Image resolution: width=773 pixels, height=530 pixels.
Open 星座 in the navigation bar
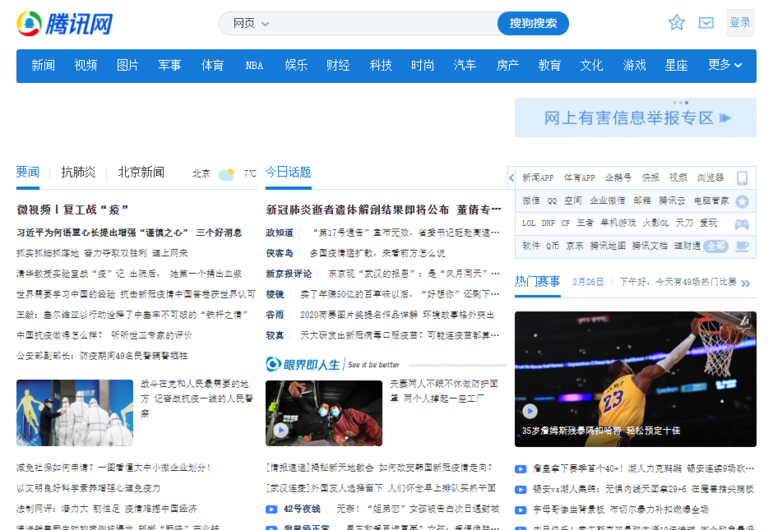[676, 66]
